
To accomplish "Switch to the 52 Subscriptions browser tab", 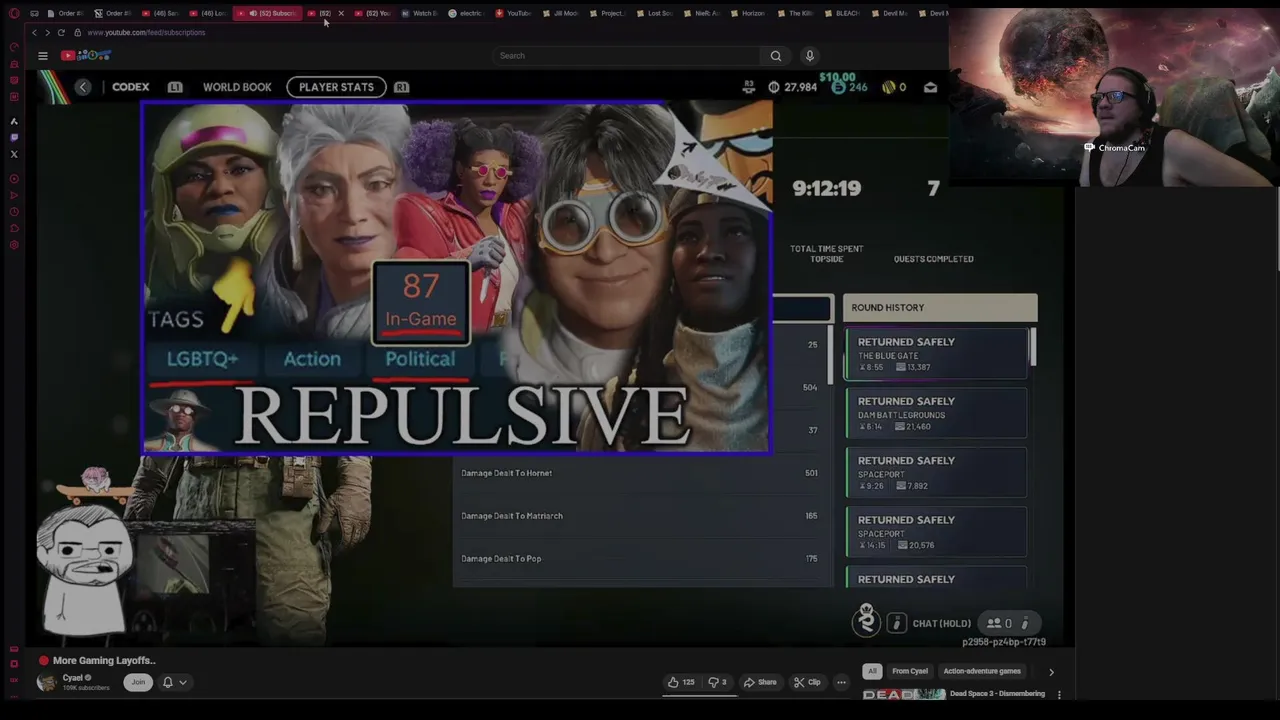I will click(x=268, y=13).
